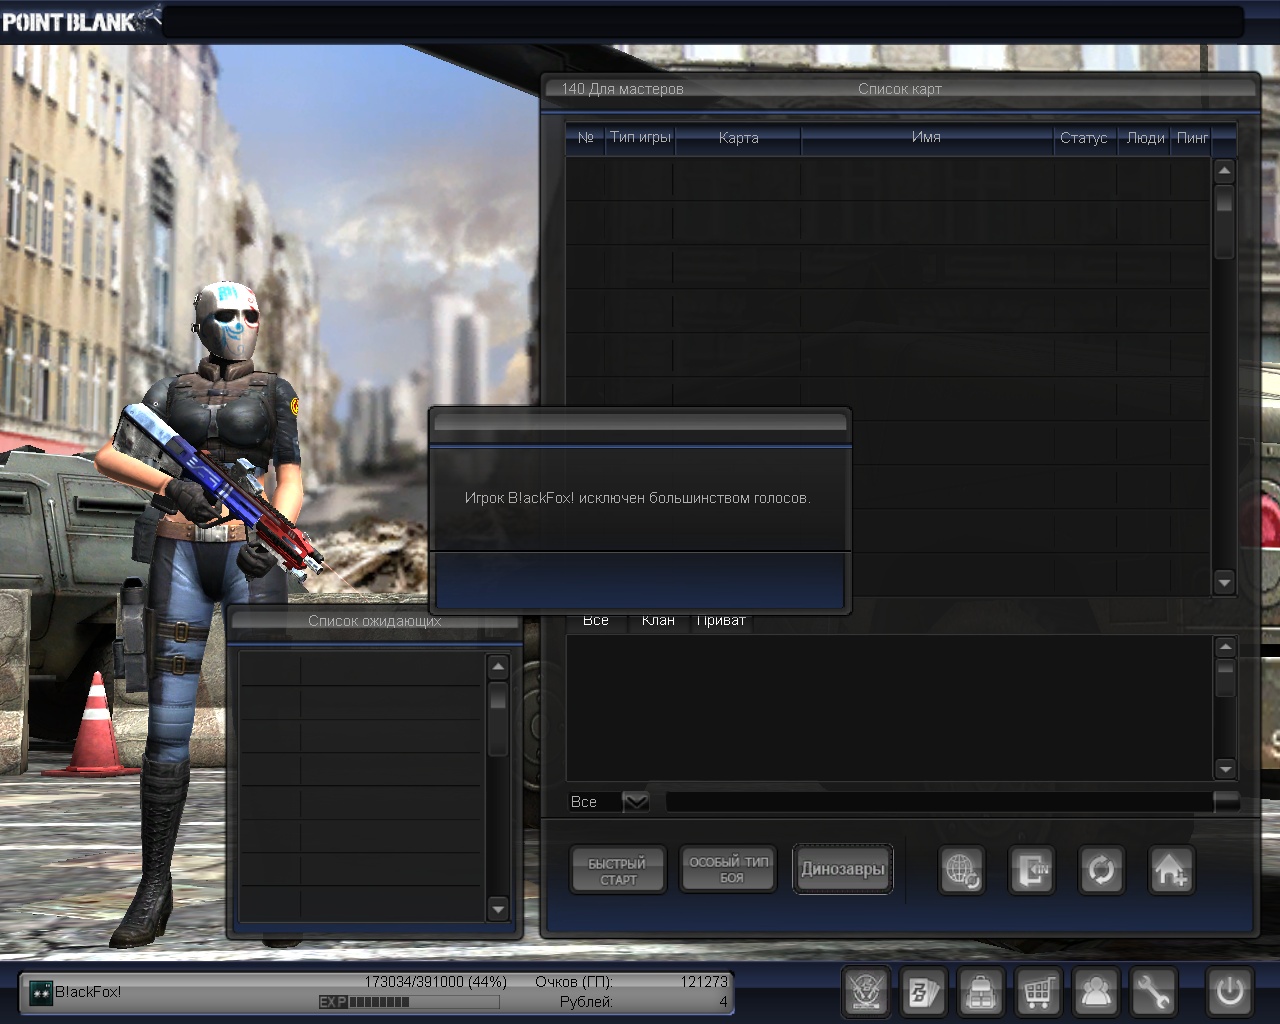Click the chat message input field
This screenshot has width=1280, height=1024.
938,802
